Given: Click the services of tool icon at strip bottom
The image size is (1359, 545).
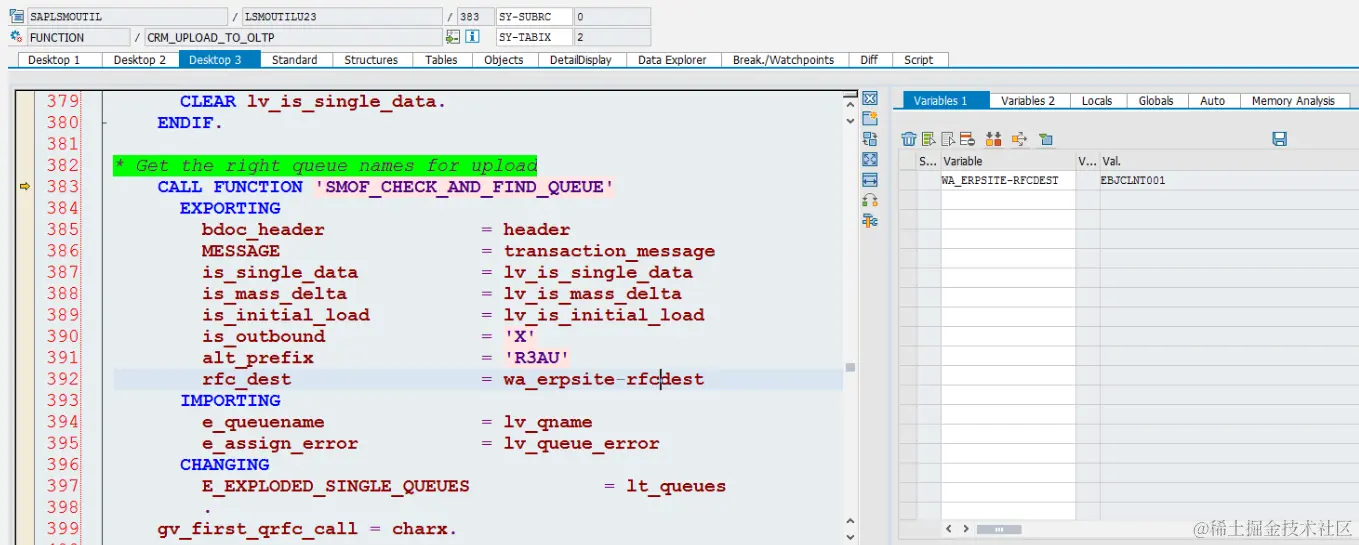Looking at the screenshot, I should [x=870, y=220].
